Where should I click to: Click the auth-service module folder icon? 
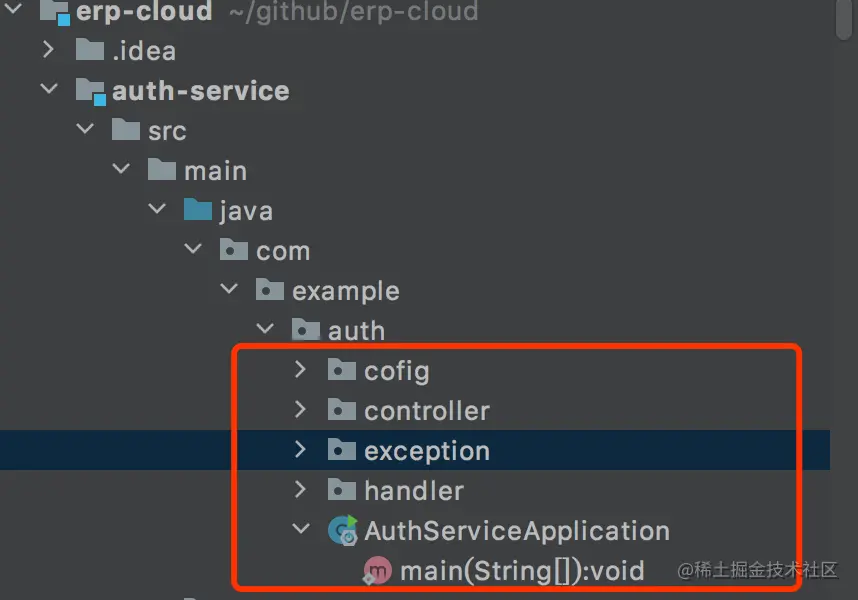point(91,91)
